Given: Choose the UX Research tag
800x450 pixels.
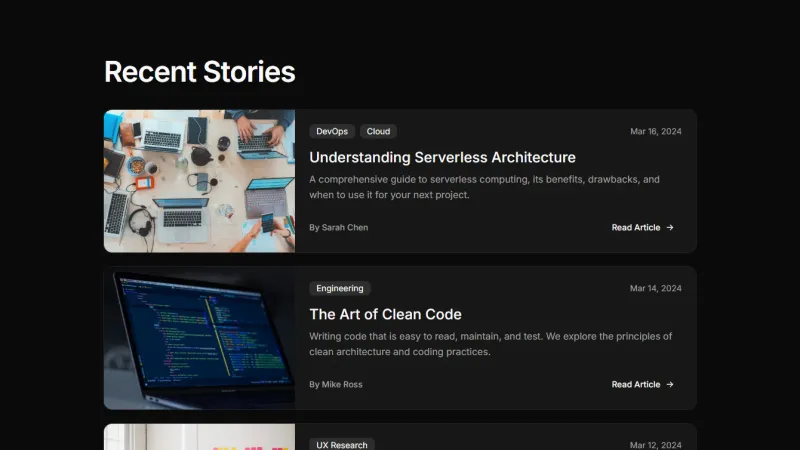Looking at the screenshot, I should 341,444.
